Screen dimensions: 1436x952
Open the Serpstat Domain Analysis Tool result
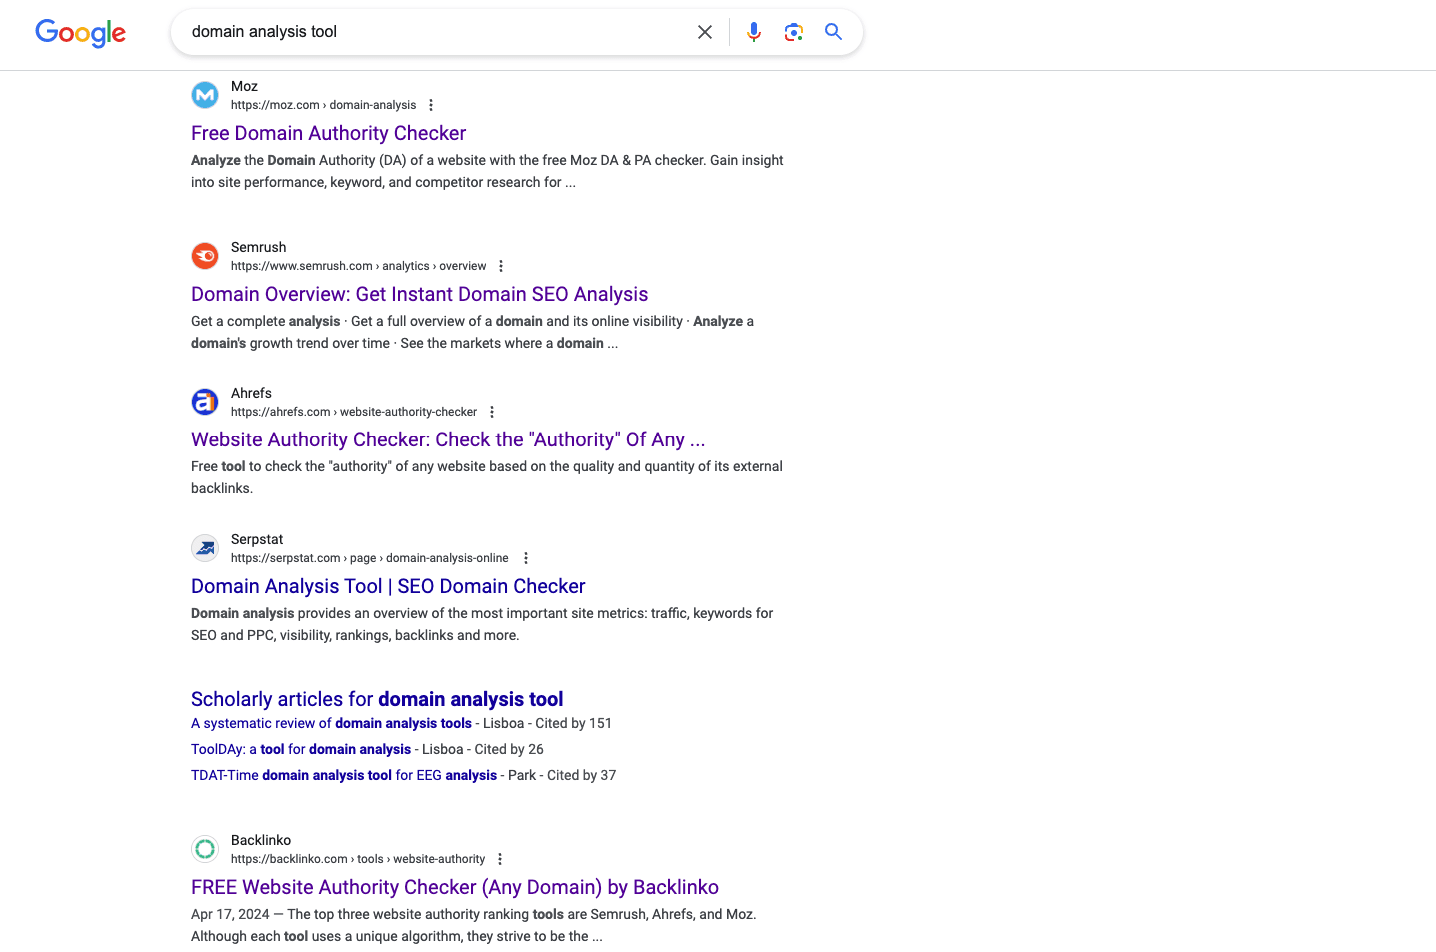[x=388, y=585]
